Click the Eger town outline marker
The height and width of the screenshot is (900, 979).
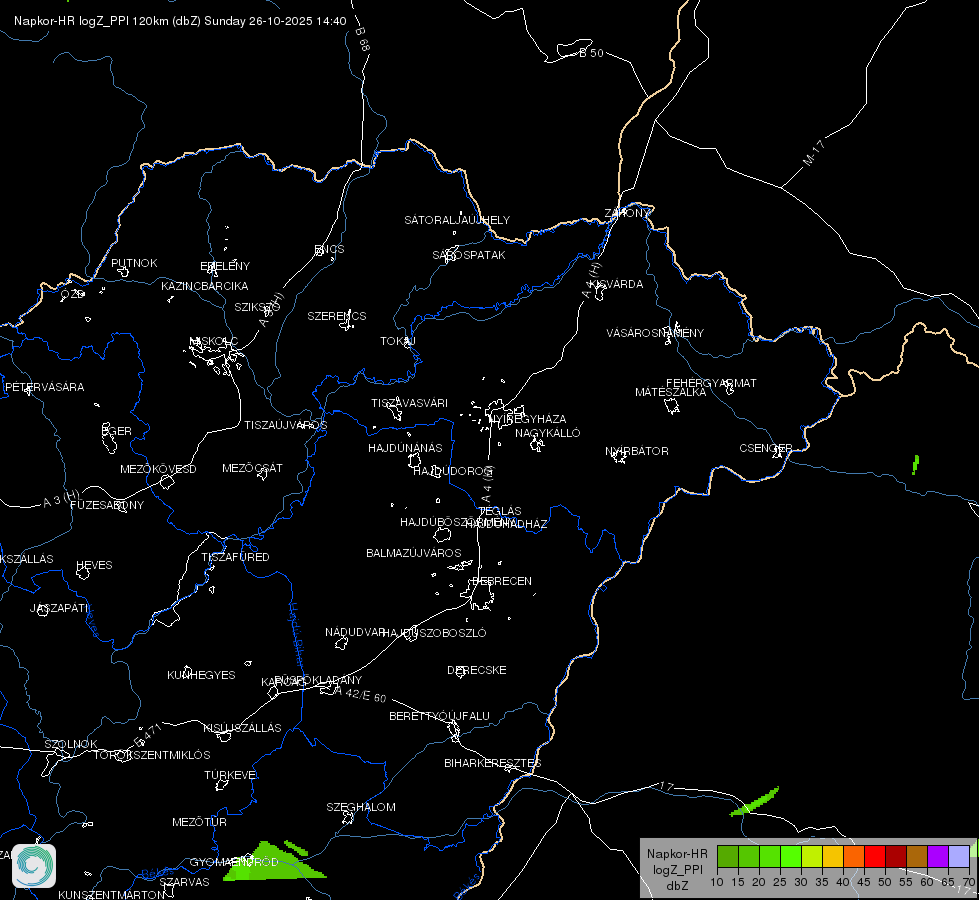109,439
